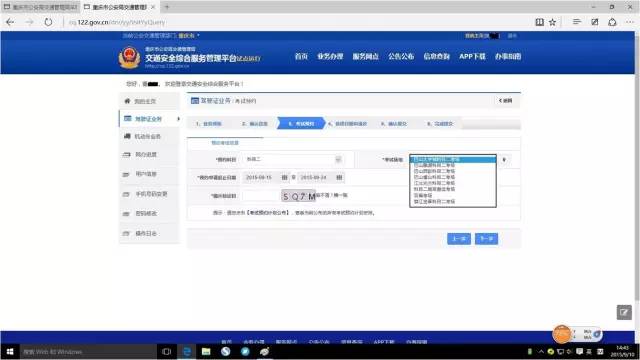The width and height of the screenshot is (640, 360).
Task: Open the Windows Start menu
Action: [10, 351]
